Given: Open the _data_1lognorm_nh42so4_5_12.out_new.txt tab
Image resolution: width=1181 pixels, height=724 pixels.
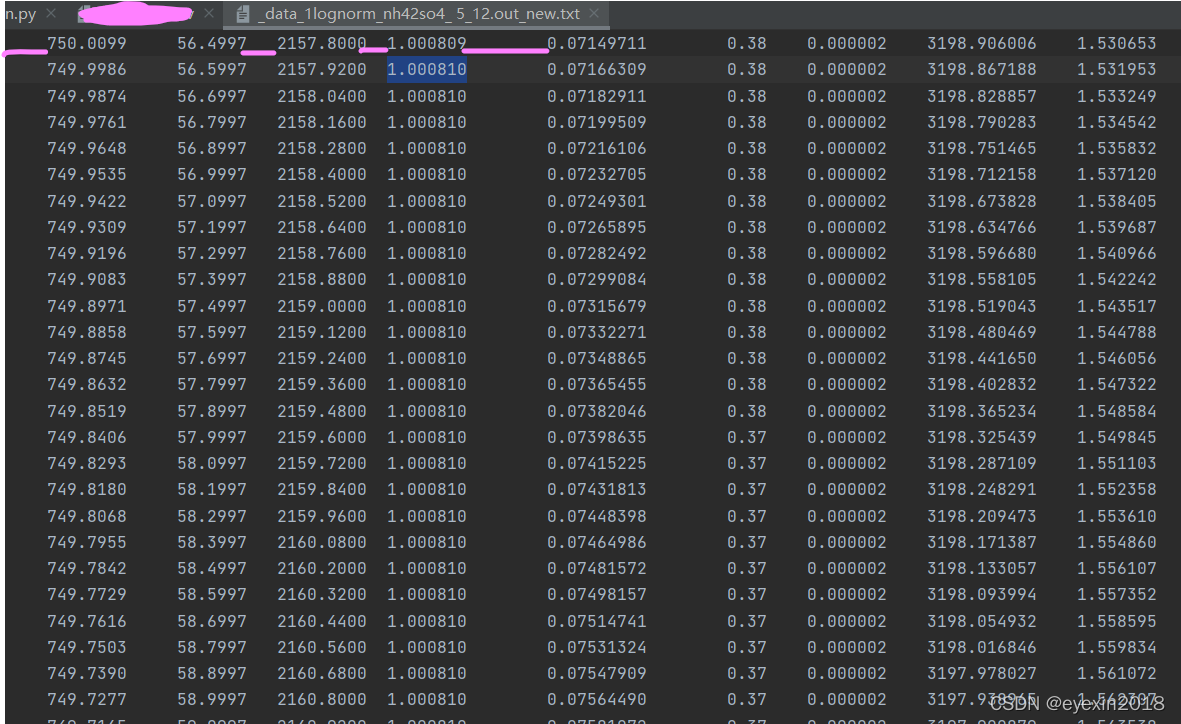Looking at the screenshot, I should [417, 14].
